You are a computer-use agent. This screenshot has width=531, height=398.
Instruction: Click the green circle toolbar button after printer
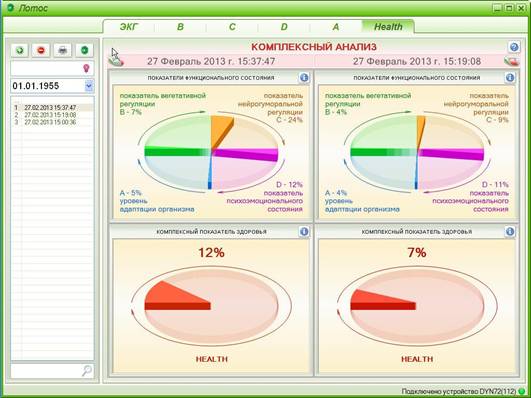84,50
